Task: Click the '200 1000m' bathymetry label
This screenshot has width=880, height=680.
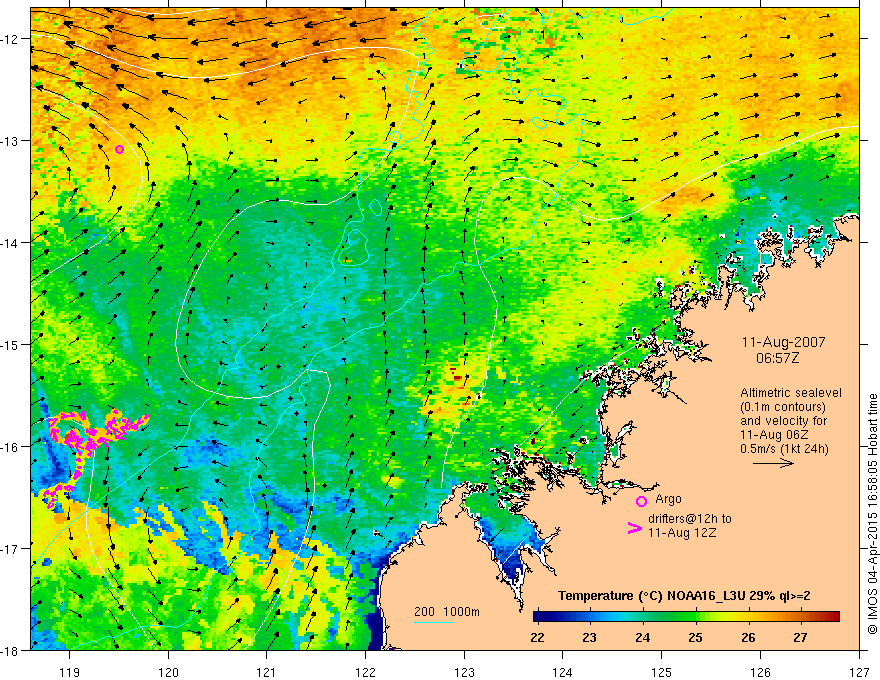Action: pyautogui.click(x=447, y=612)
